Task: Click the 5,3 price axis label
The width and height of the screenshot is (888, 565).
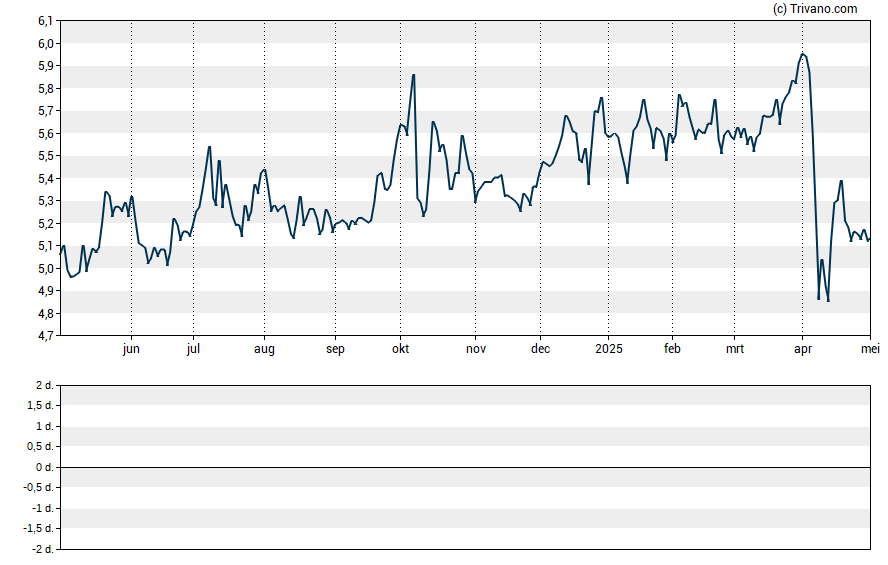Action: [x=45, y=201]
